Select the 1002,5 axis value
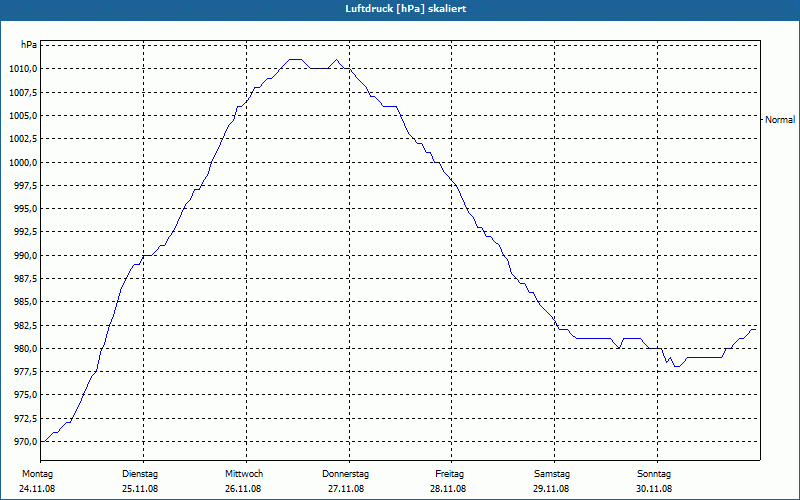 pos(23,139)
